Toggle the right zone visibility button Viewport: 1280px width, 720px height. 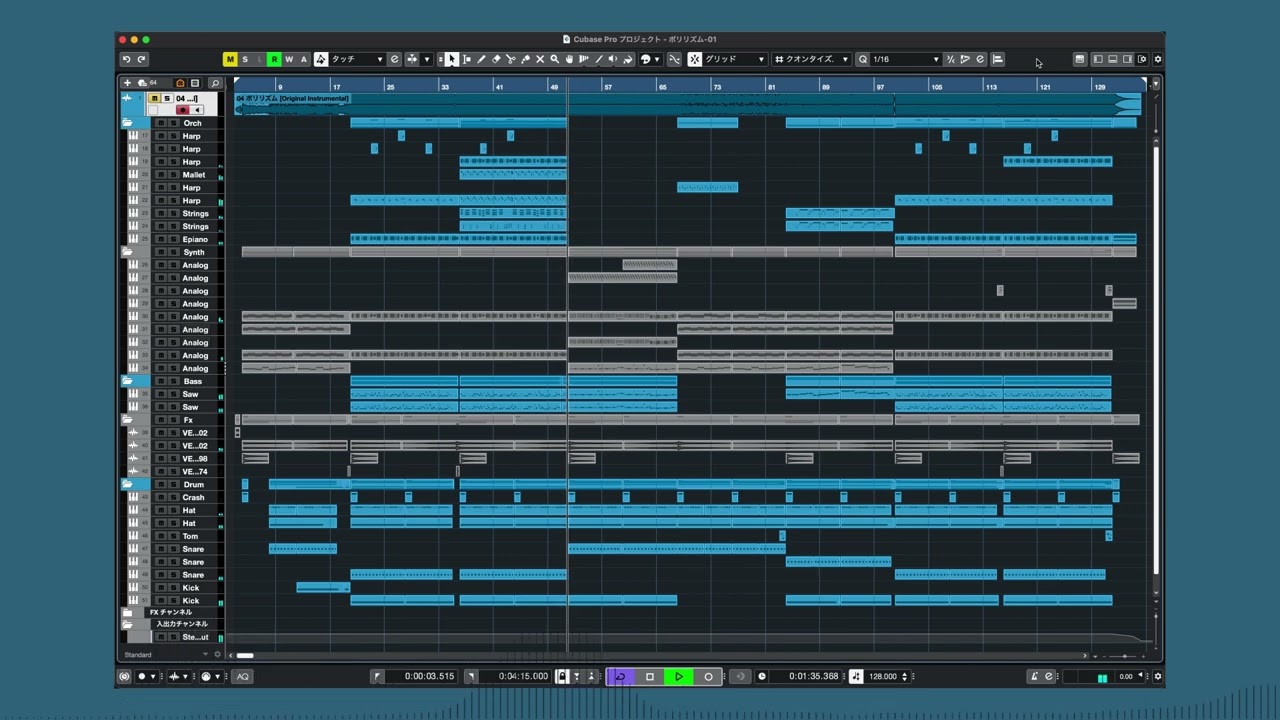point(1128,59)
